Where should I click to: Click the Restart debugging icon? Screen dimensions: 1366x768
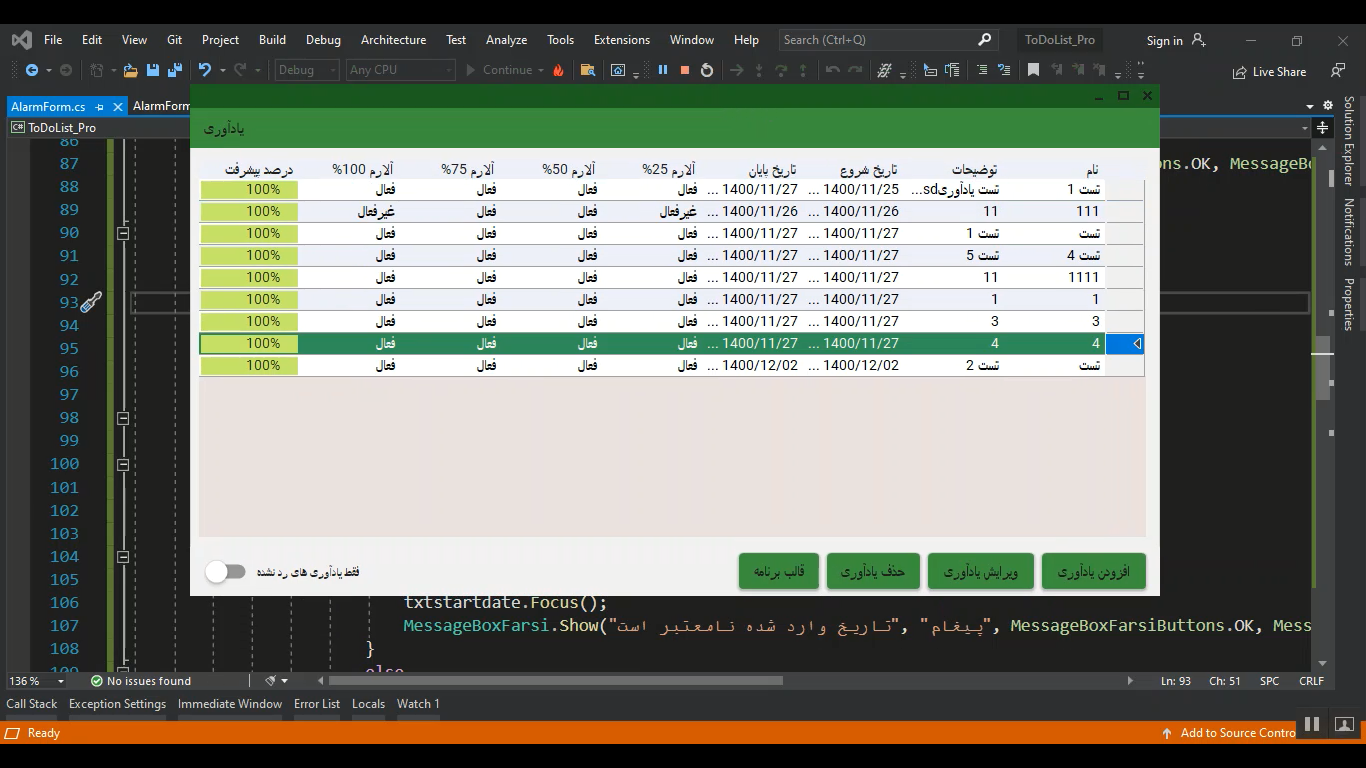coord(707,70)
